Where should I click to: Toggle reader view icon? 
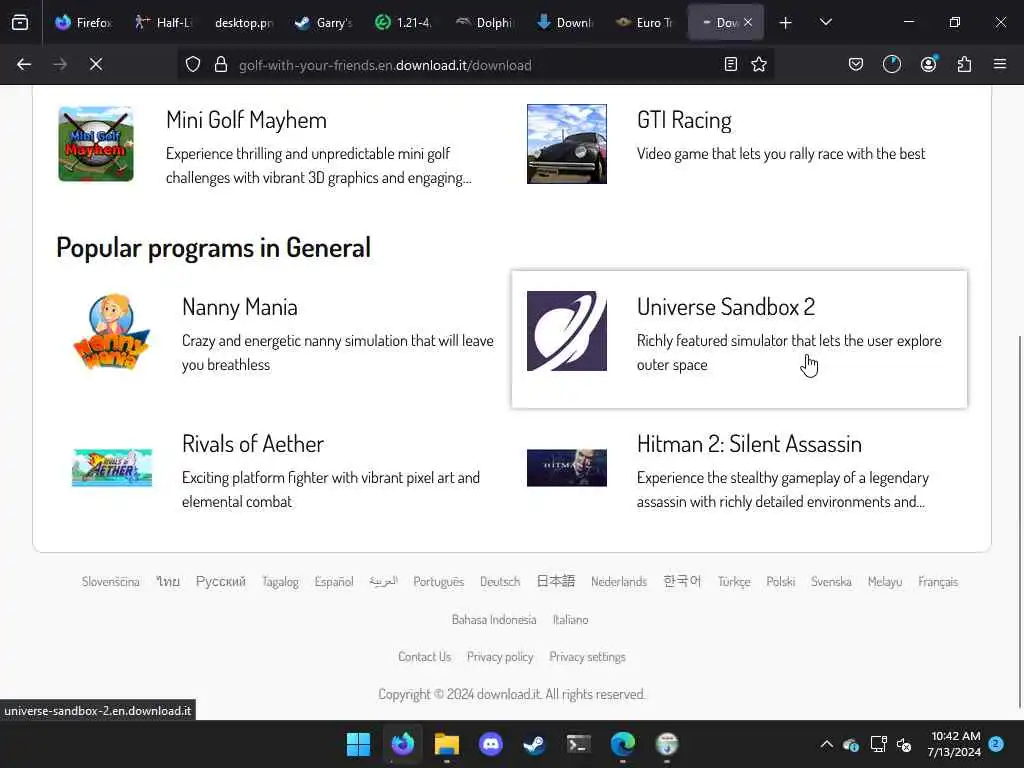coord(731,64)
